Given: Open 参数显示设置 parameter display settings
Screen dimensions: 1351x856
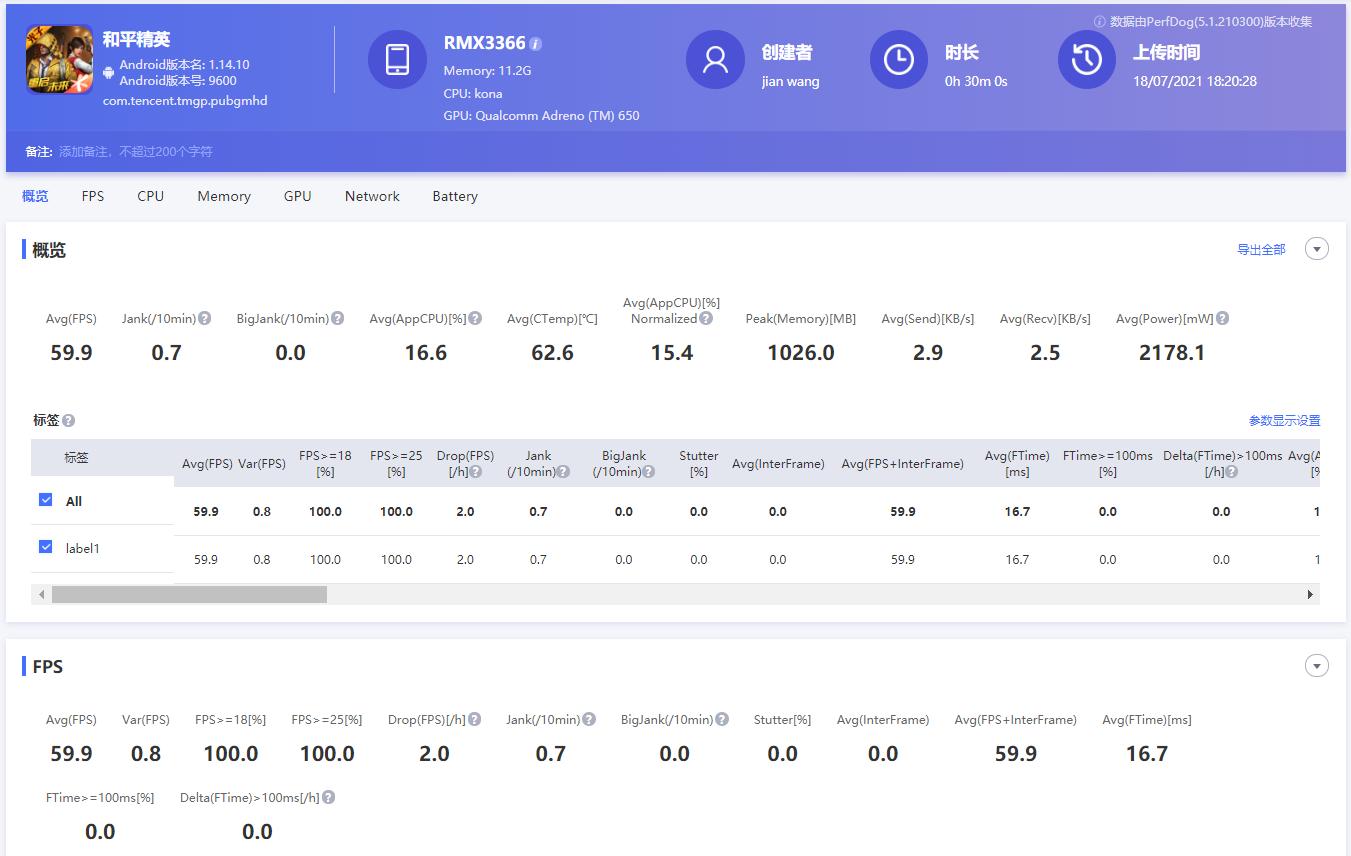Looking at the screenshot, I should point(1284,421).
